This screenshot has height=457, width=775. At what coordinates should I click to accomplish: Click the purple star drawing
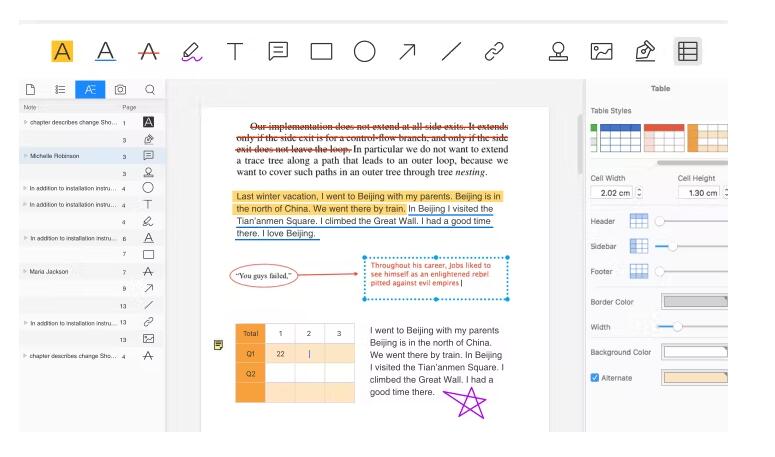[466, 402]
